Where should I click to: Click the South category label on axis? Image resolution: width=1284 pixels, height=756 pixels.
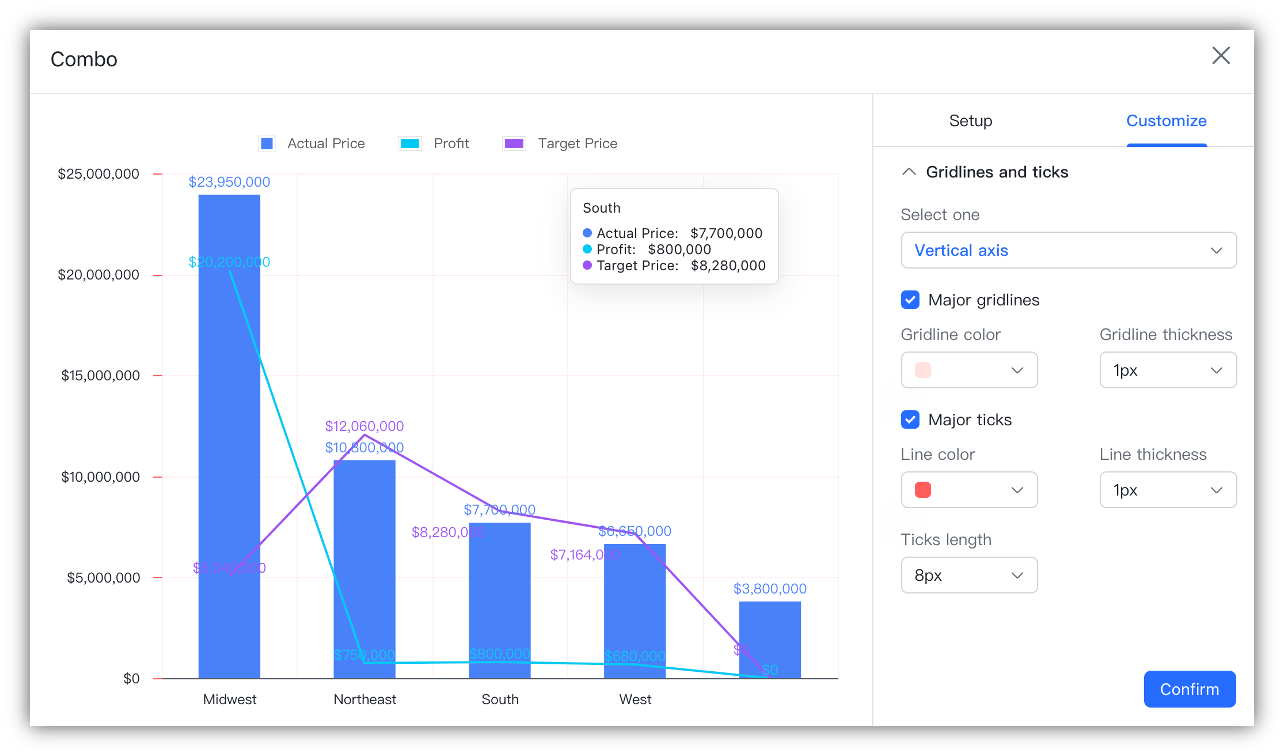coord(500,699)
